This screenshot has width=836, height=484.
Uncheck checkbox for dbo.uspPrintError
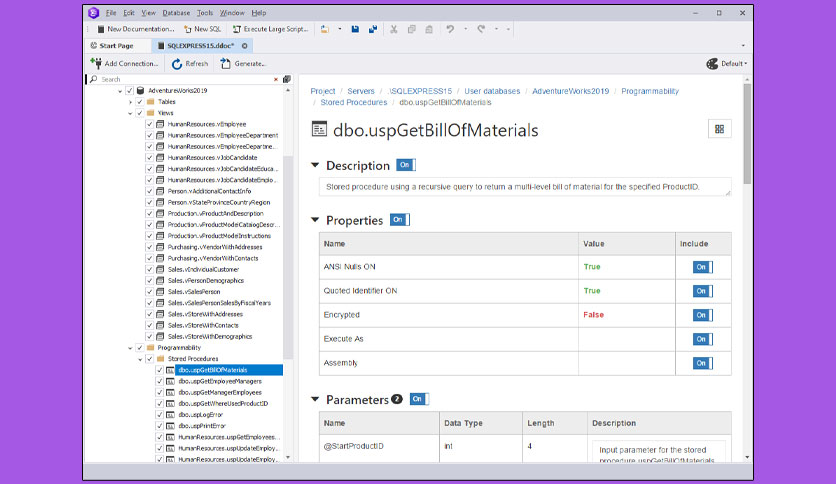coord(159,426)
